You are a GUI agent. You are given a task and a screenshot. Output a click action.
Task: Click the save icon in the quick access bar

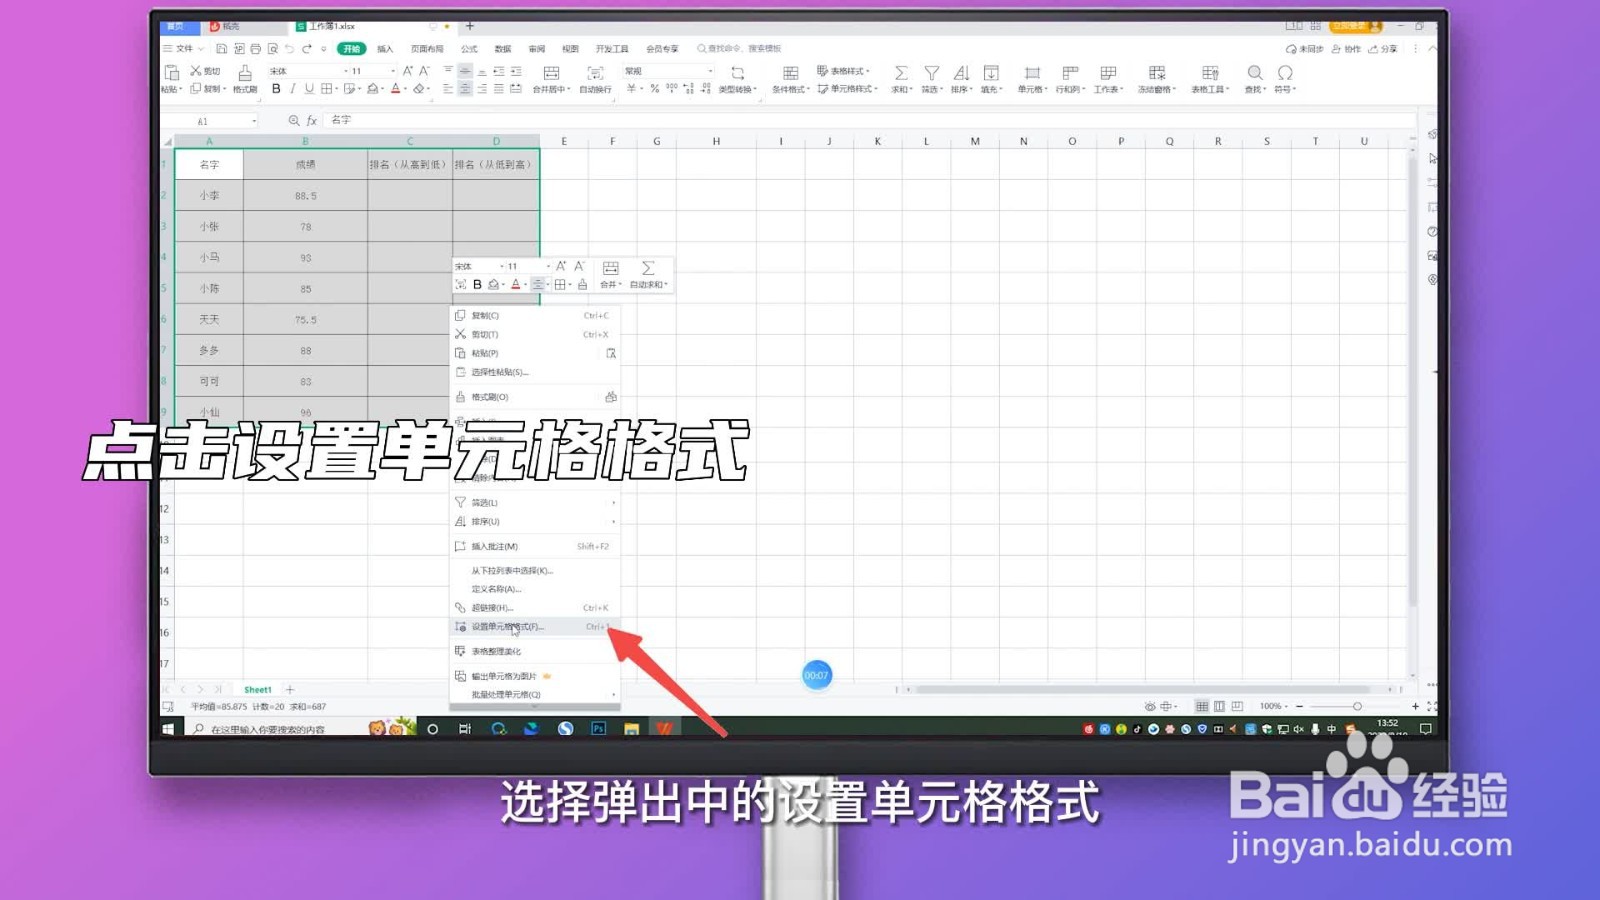[x=222, y=48]
